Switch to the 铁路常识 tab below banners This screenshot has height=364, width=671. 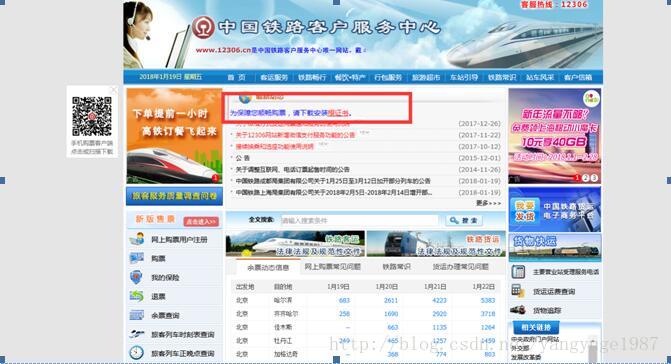point(396,267)
